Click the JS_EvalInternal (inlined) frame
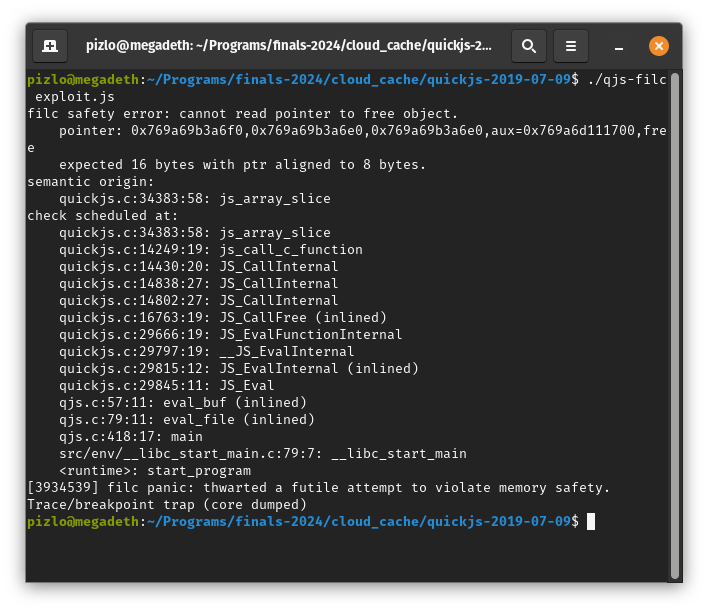Screen dimensions: 708x611 (x=239, y=368)
